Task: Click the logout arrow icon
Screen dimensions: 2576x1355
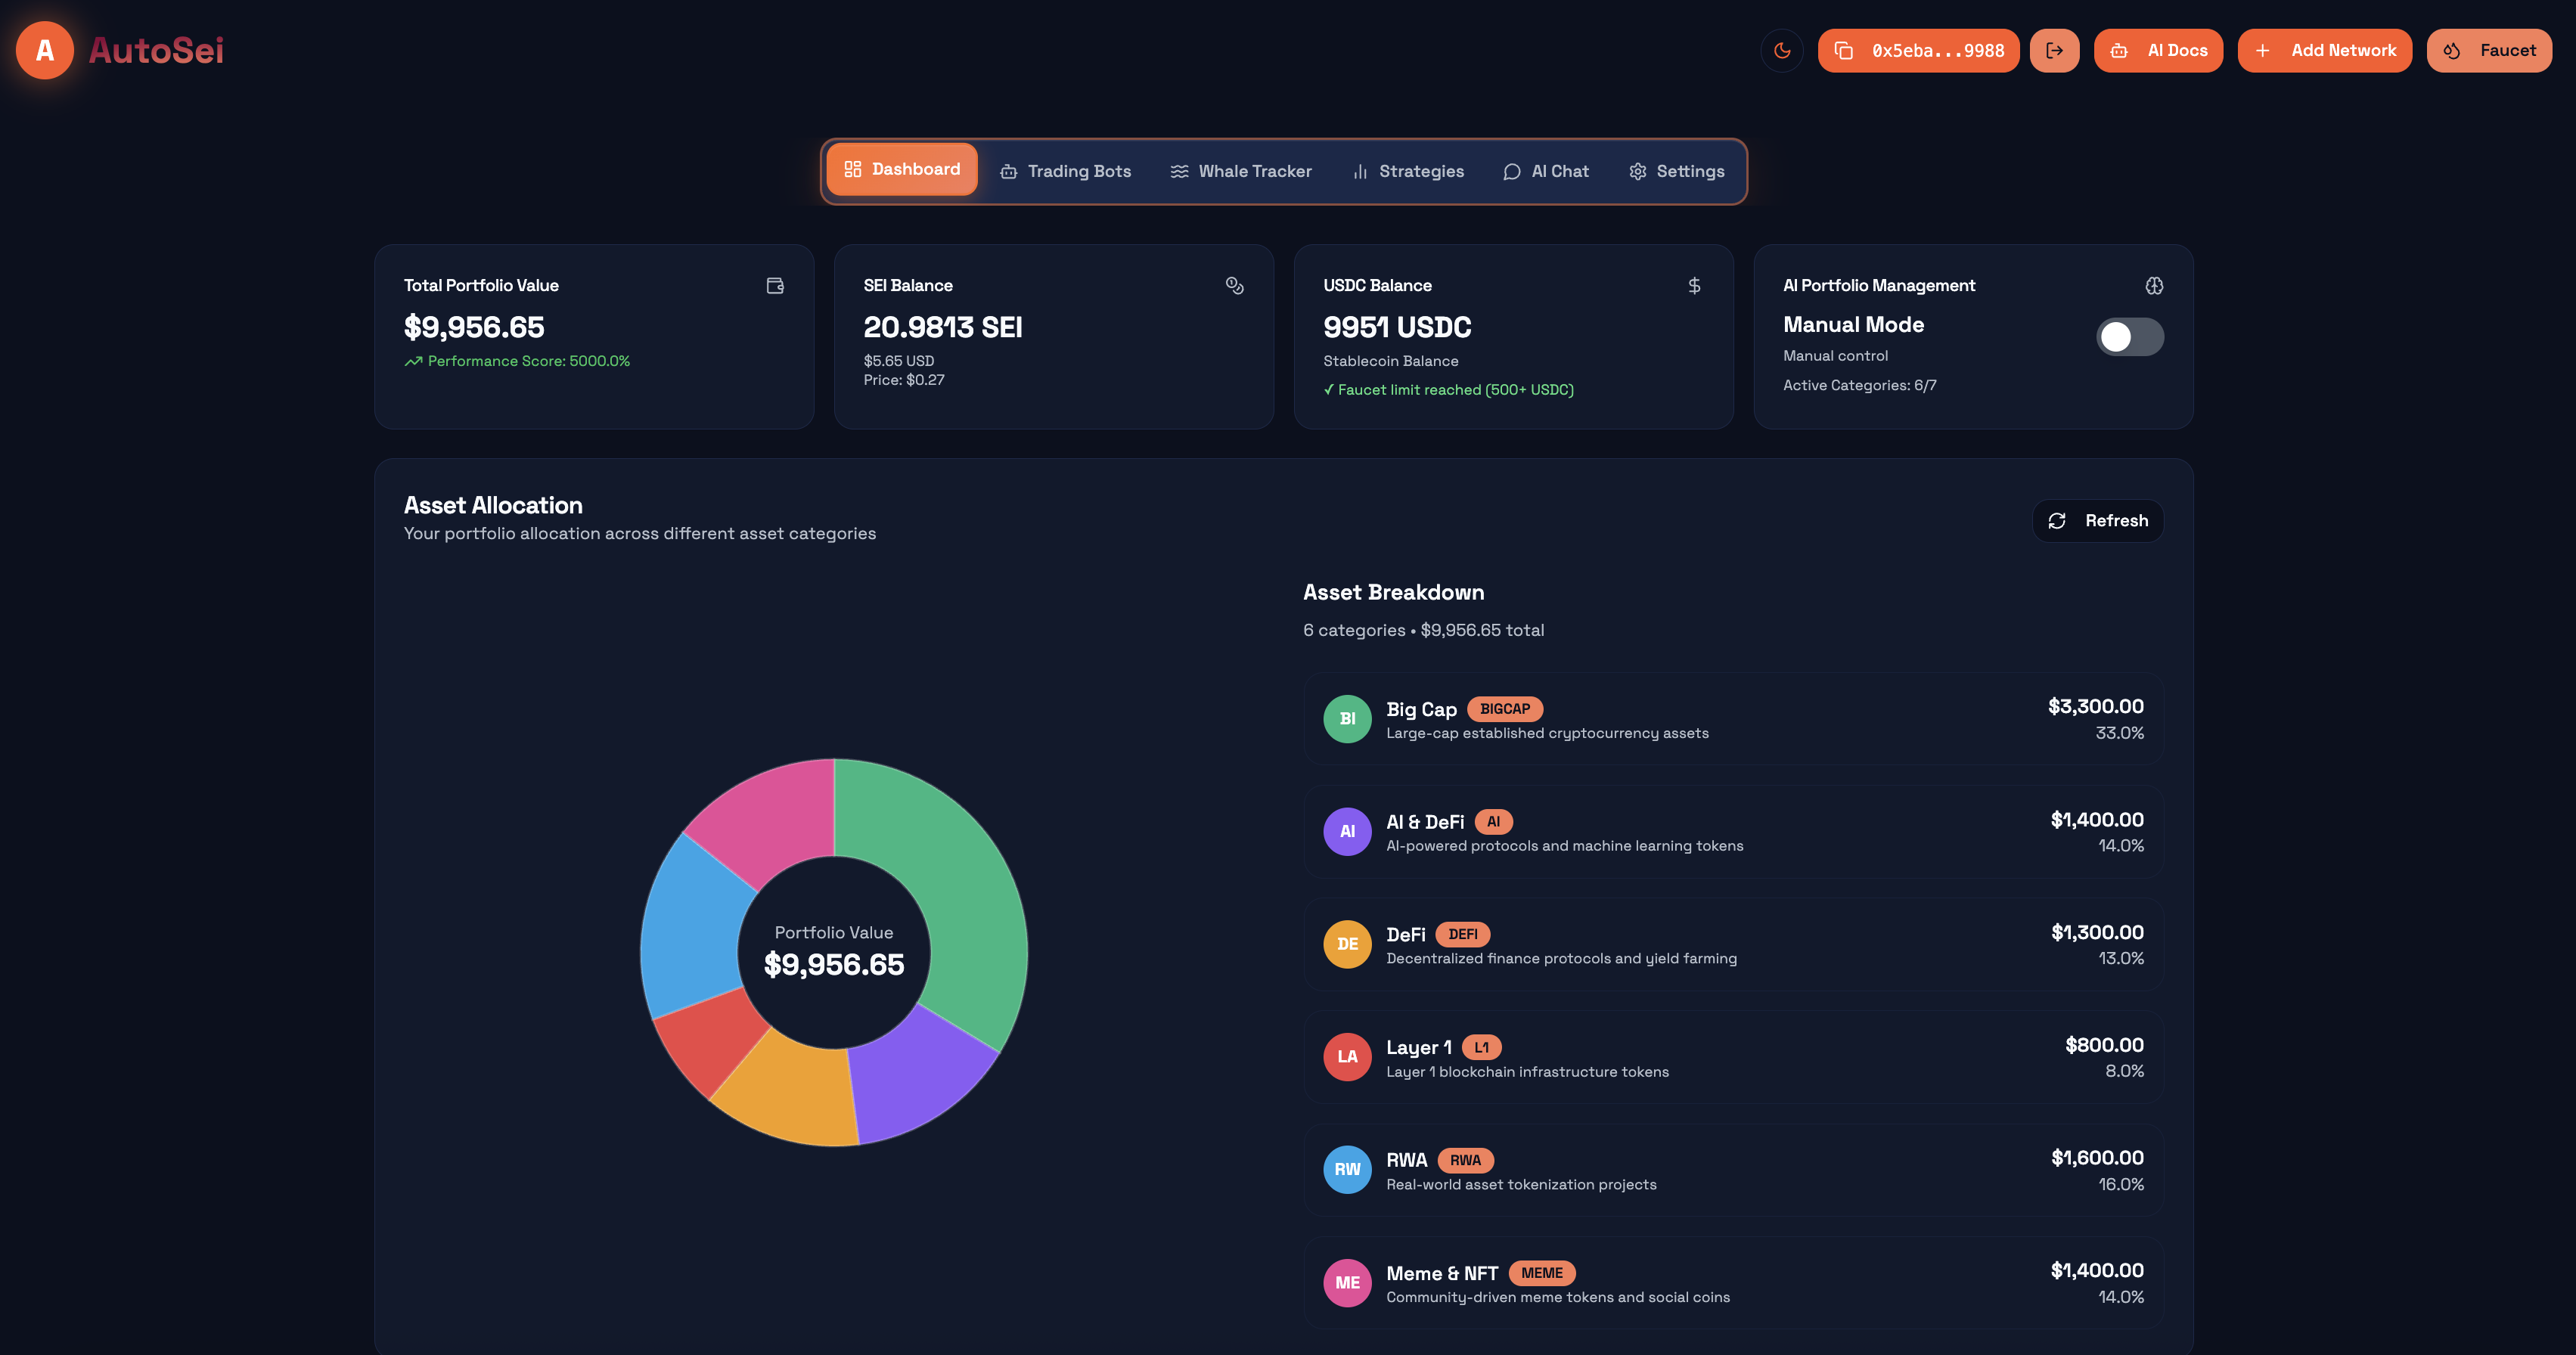Action: click(x=2054, y=50)
